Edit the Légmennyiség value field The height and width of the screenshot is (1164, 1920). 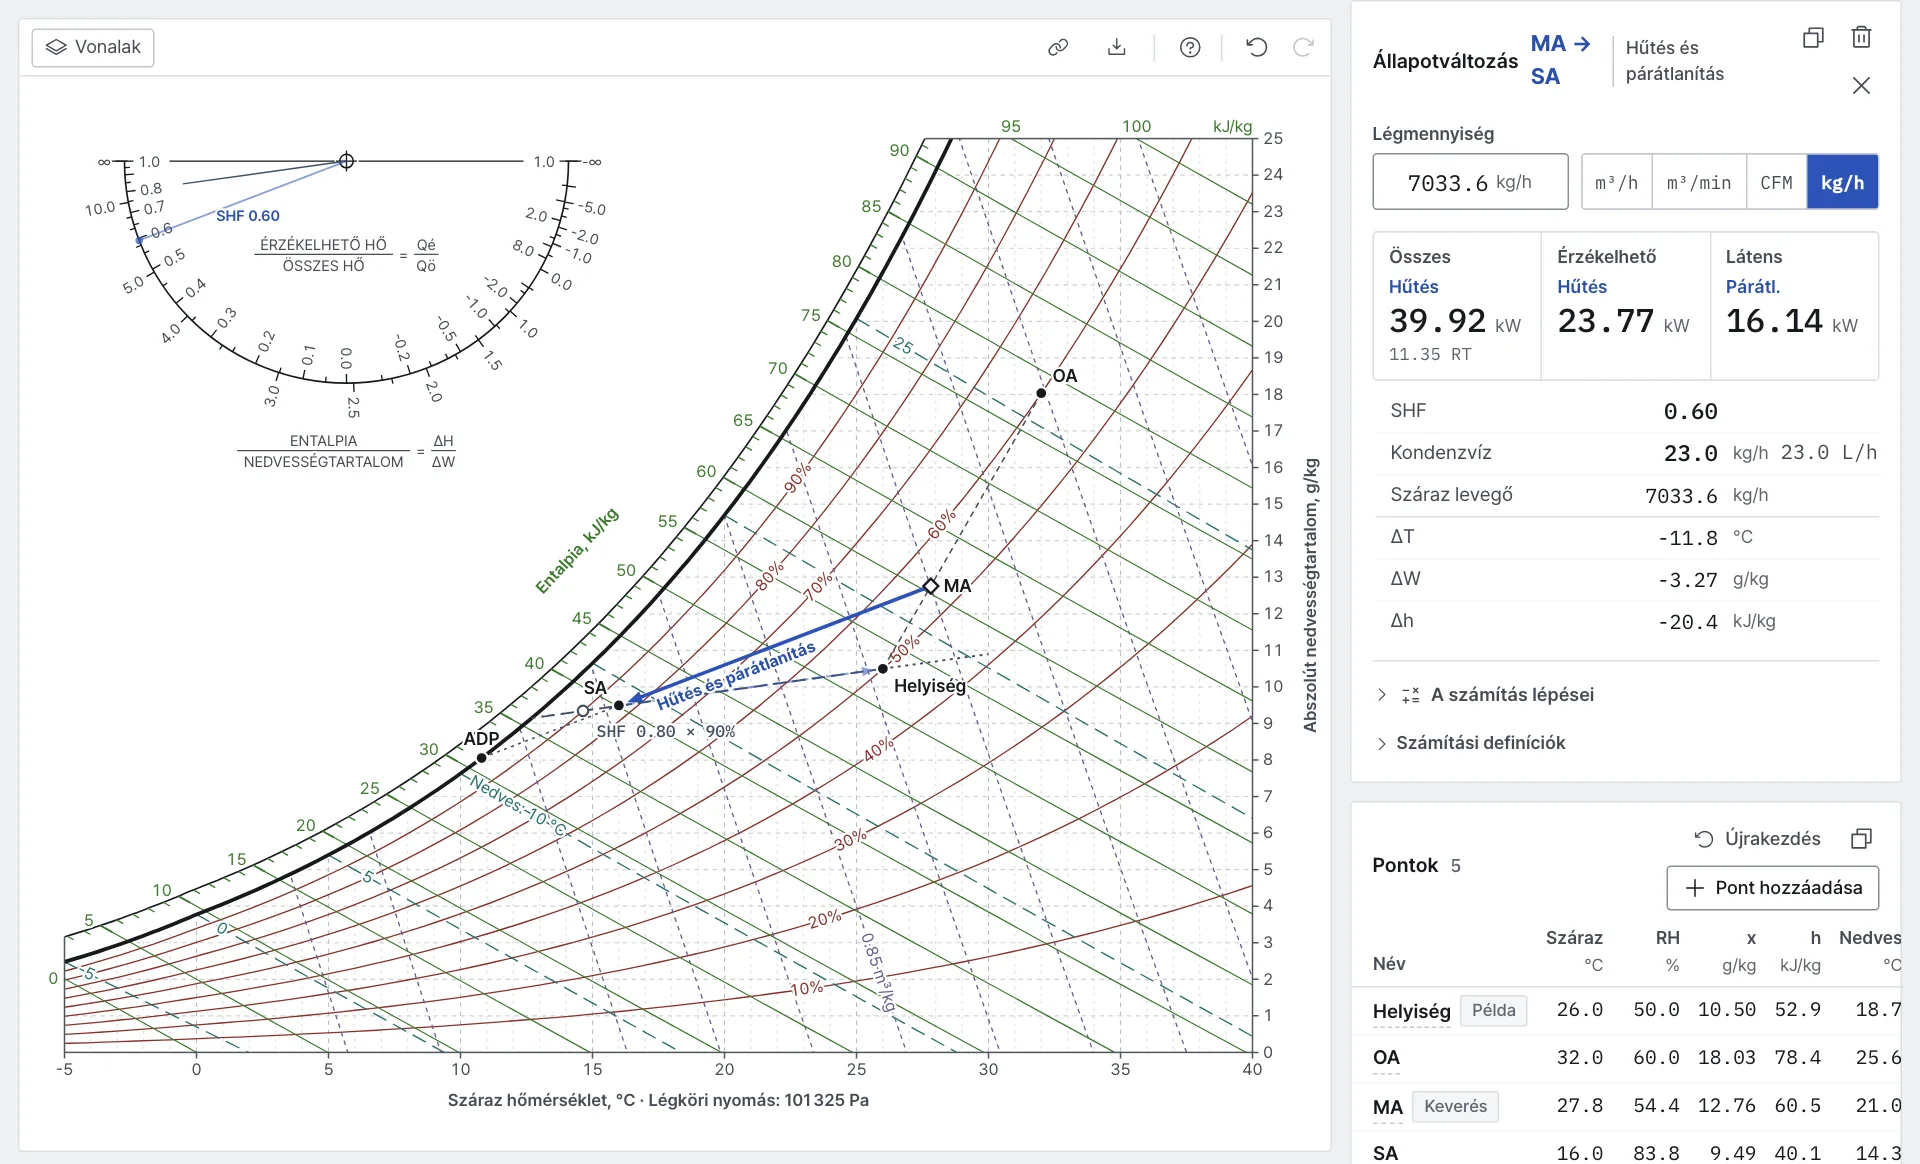[x=1470, y=182]
